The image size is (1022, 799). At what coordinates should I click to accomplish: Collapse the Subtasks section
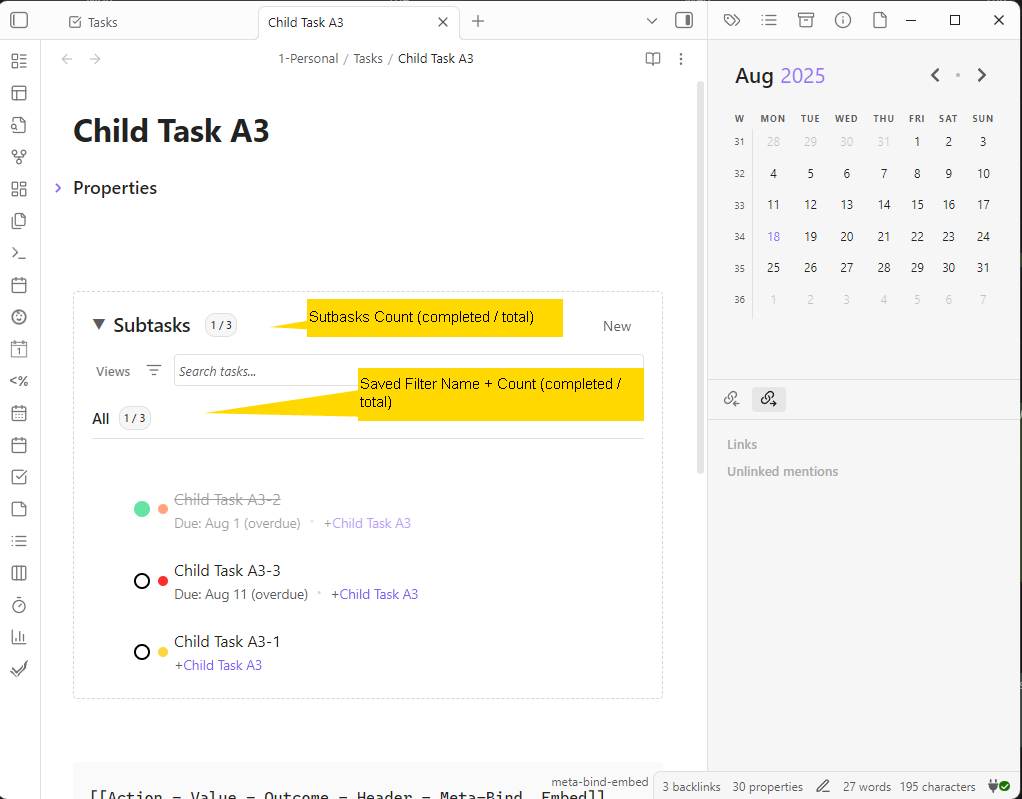point(98,324)
